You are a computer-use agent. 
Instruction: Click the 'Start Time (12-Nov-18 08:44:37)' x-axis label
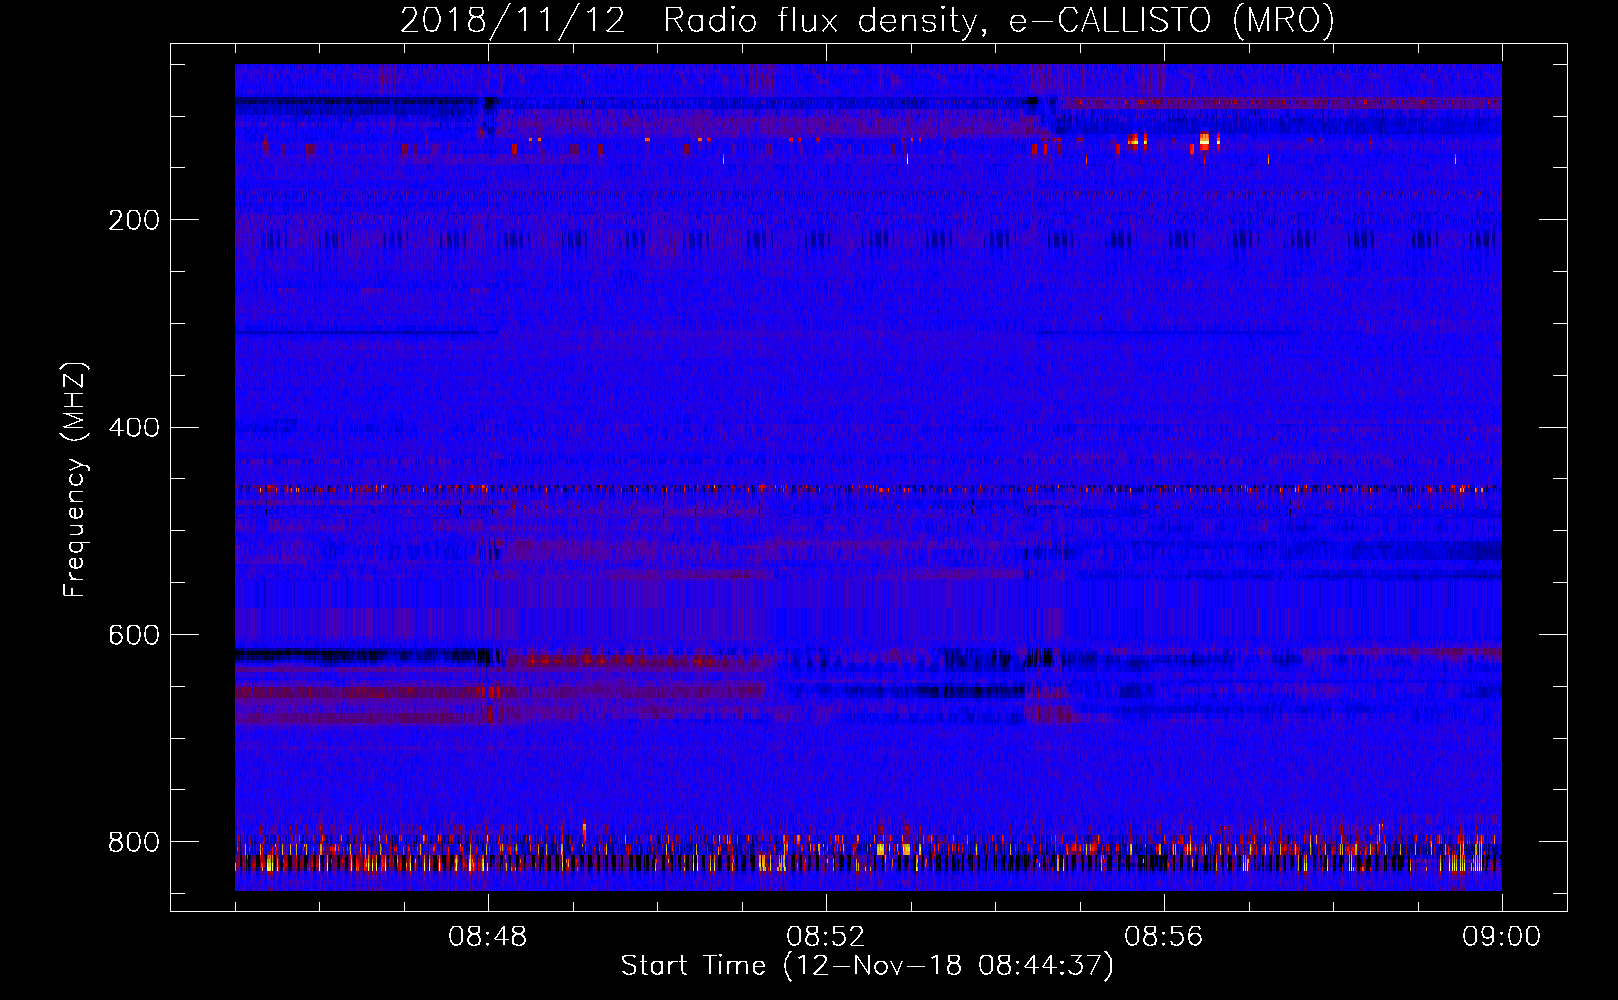[x=867, y=966]
